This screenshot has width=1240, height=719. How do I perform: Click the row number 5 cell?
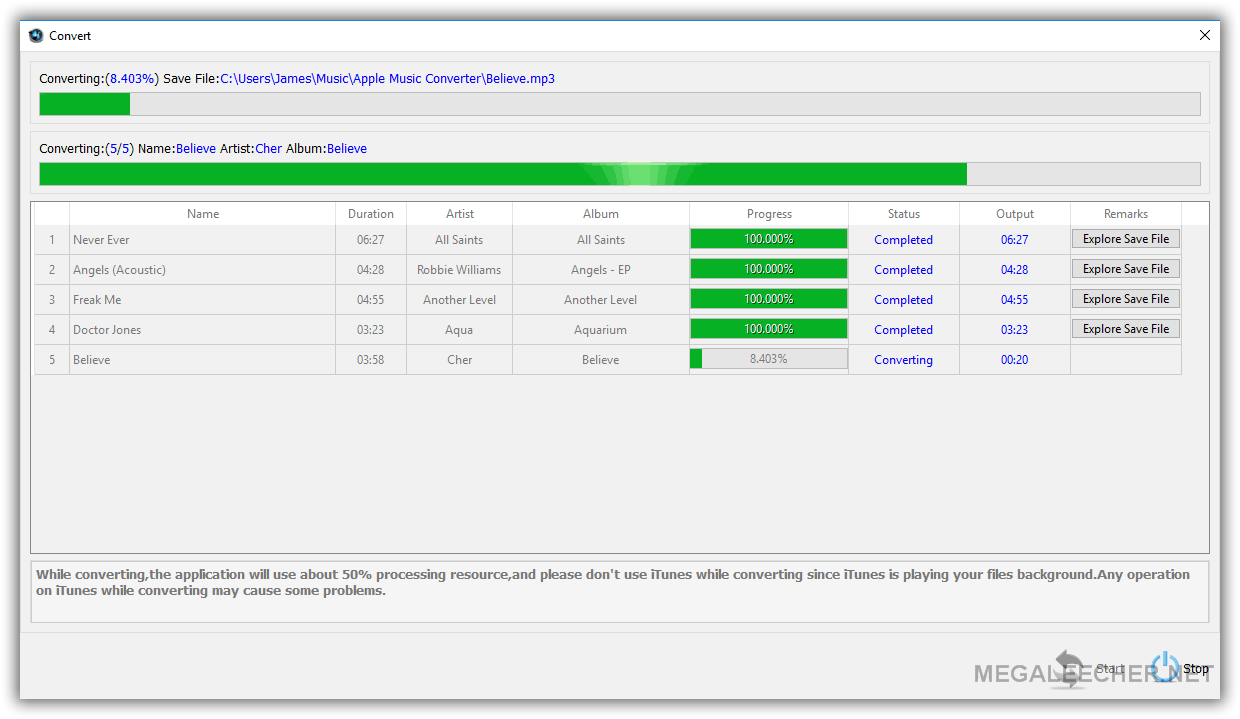(x=52, y=360)
